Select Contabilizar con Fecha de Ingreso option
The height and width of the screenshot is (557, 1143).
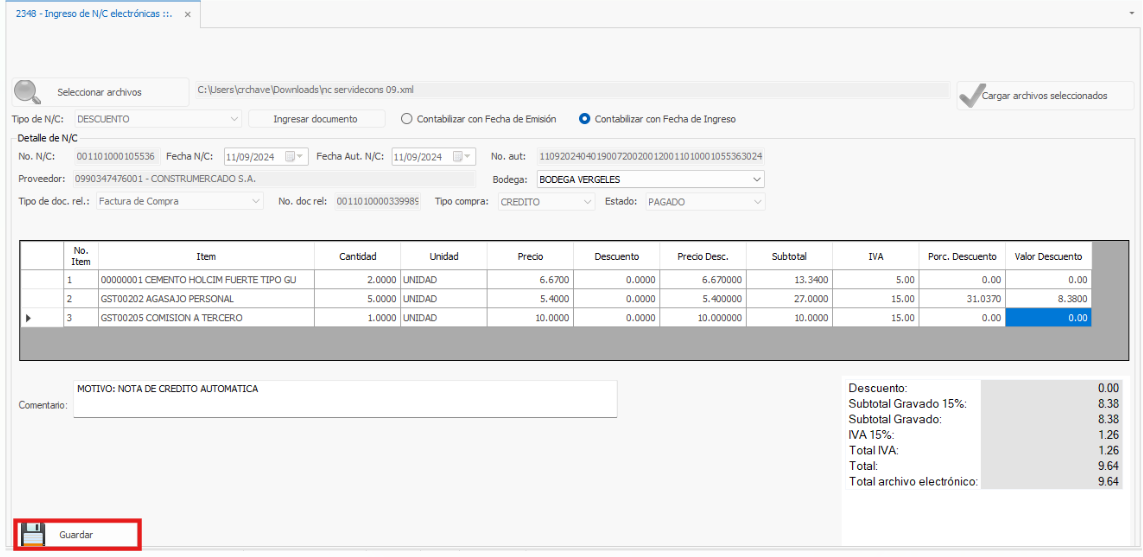pyautogui.click(x=585, y=119)
